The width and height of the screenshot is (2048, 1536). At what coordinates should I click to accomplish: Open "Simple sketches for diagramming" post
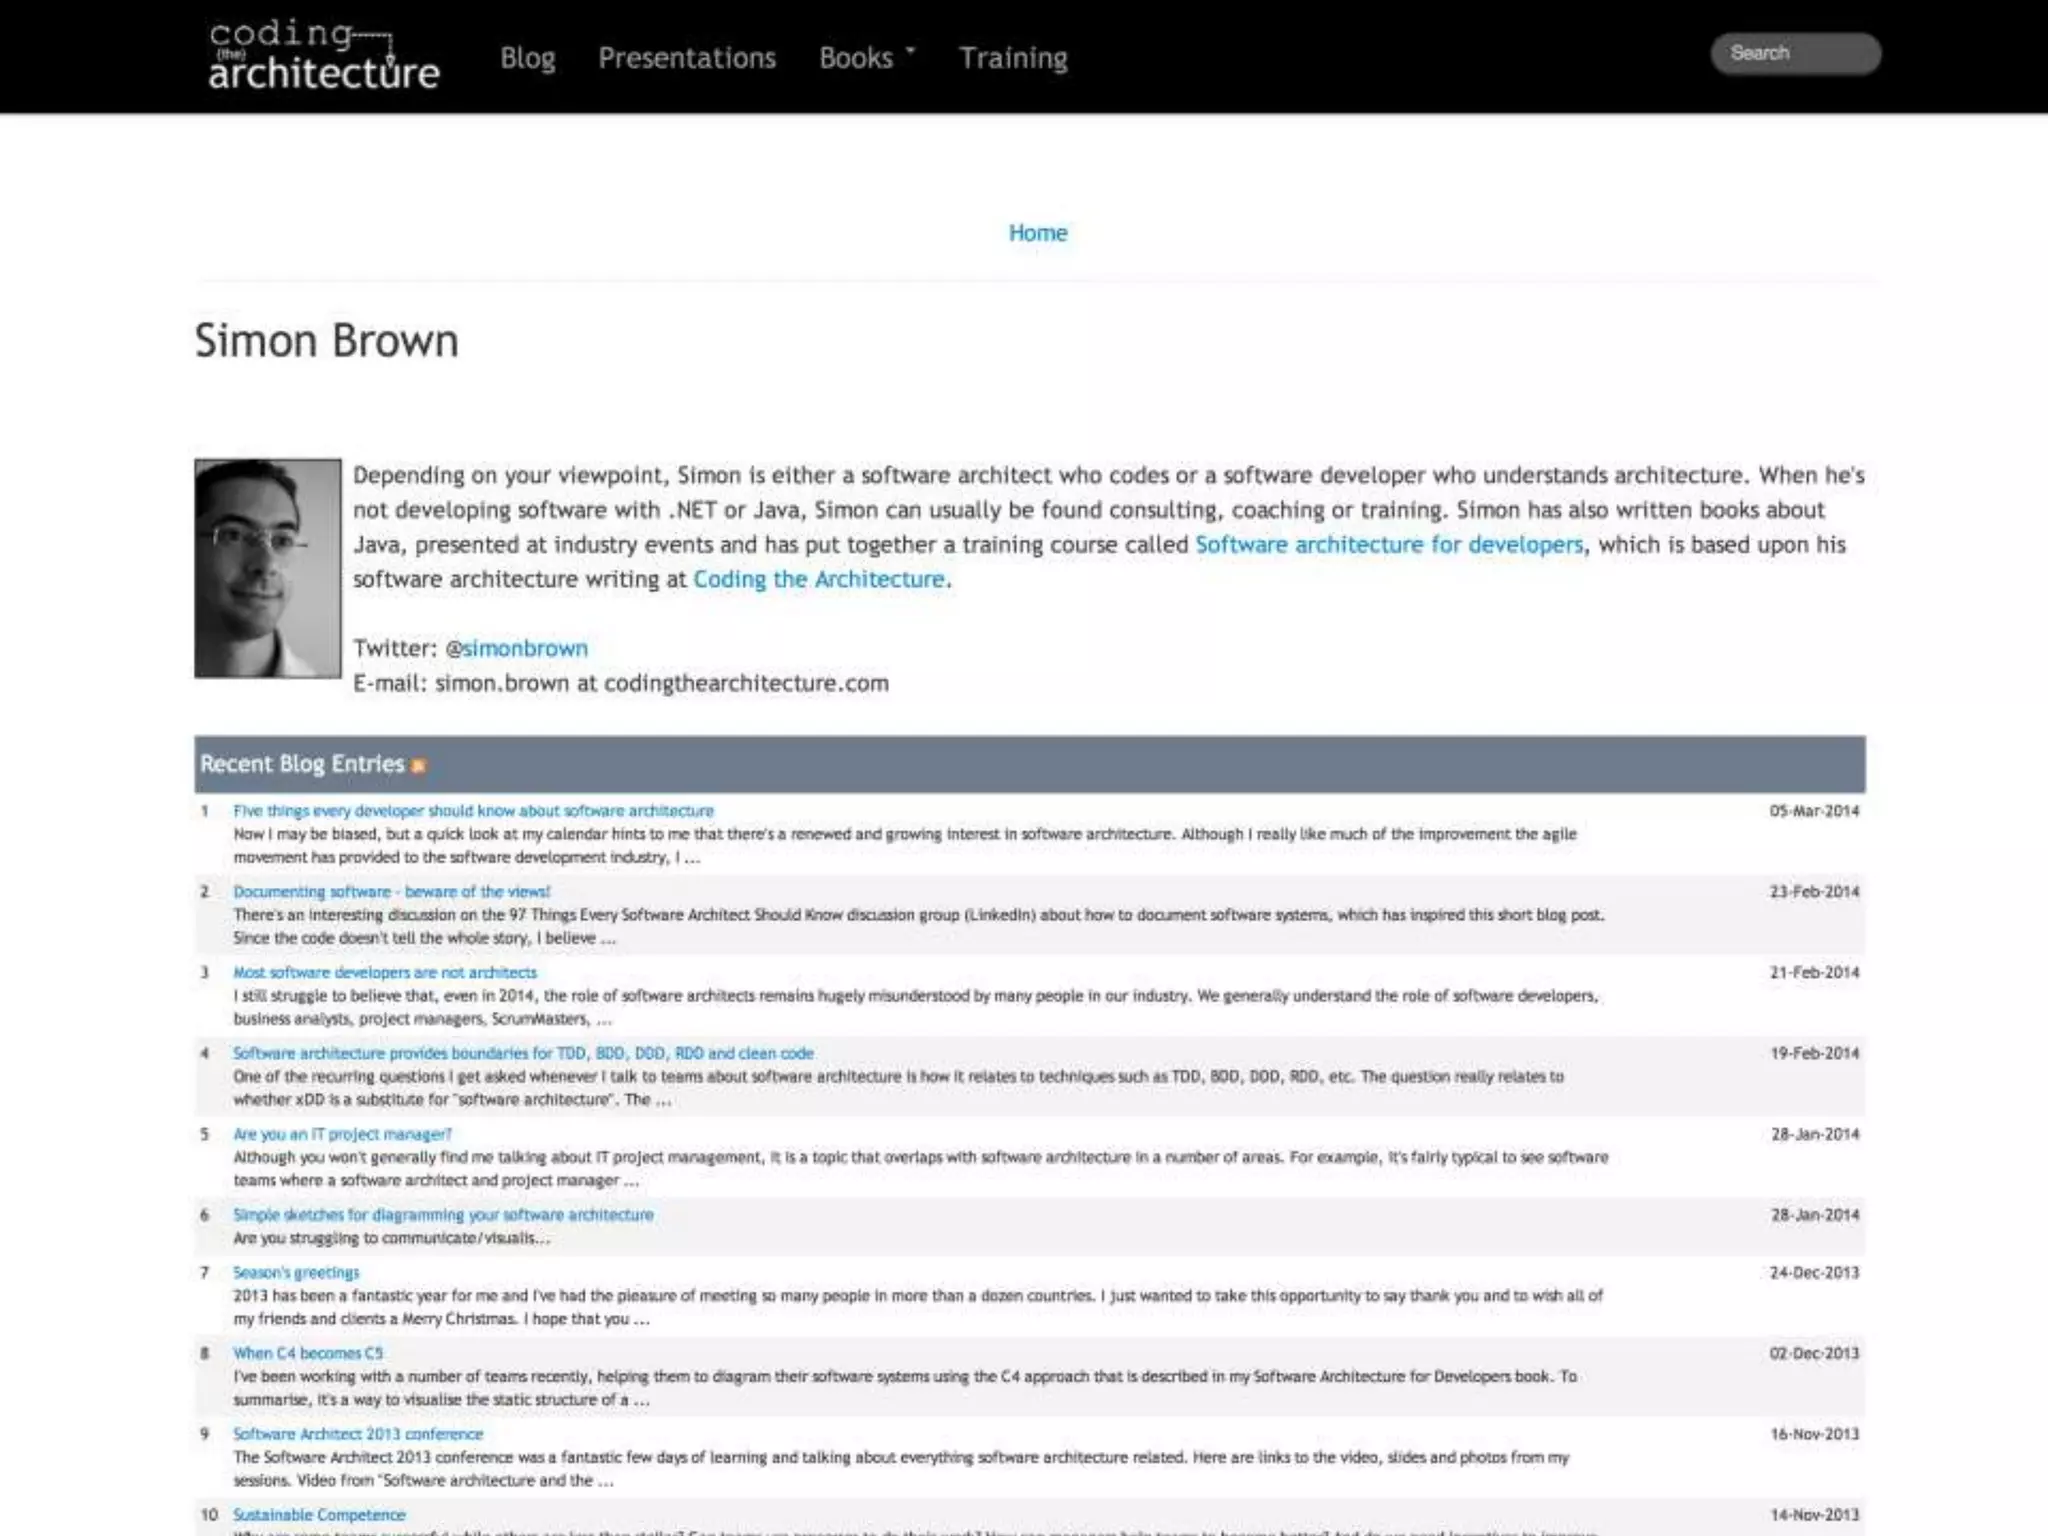(x=443, y=1215)
